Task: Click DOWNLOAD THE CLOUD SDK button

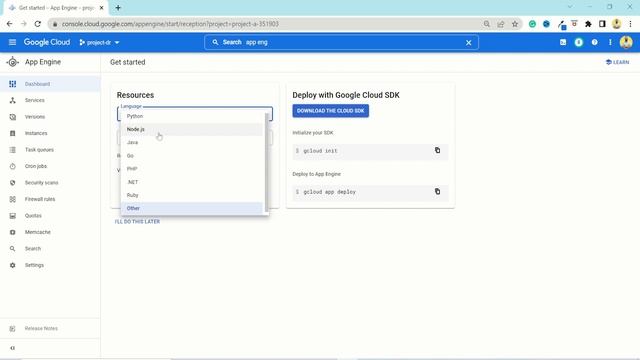Action: [x=331, y=111]
